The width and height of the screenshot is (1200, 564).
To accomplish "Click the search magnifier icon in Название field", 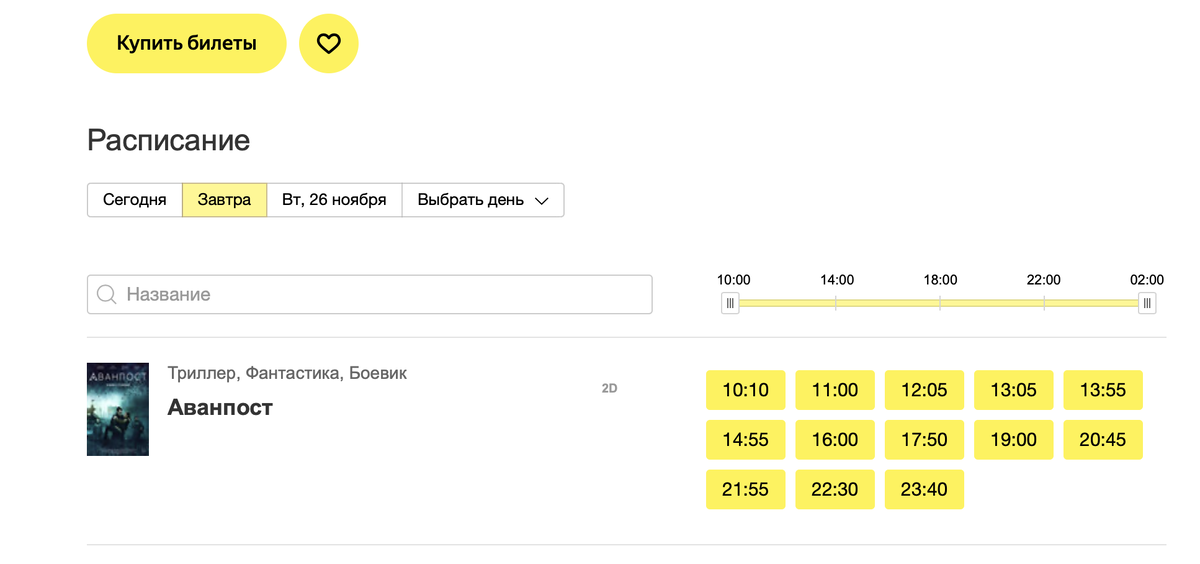I will coord(107,295).
